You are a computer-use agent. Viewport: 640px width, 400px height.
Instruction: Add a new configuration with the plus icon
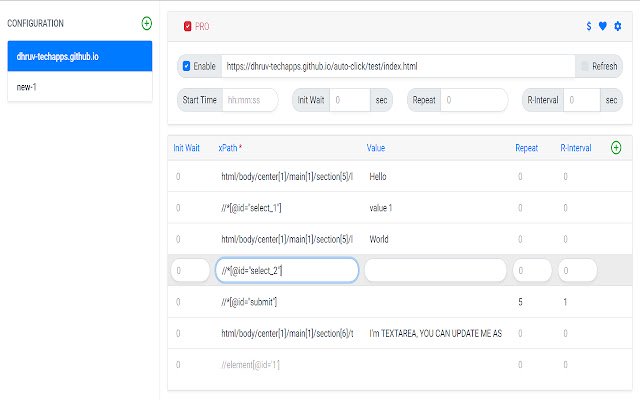pyautogui.click(x=147, y=23)
